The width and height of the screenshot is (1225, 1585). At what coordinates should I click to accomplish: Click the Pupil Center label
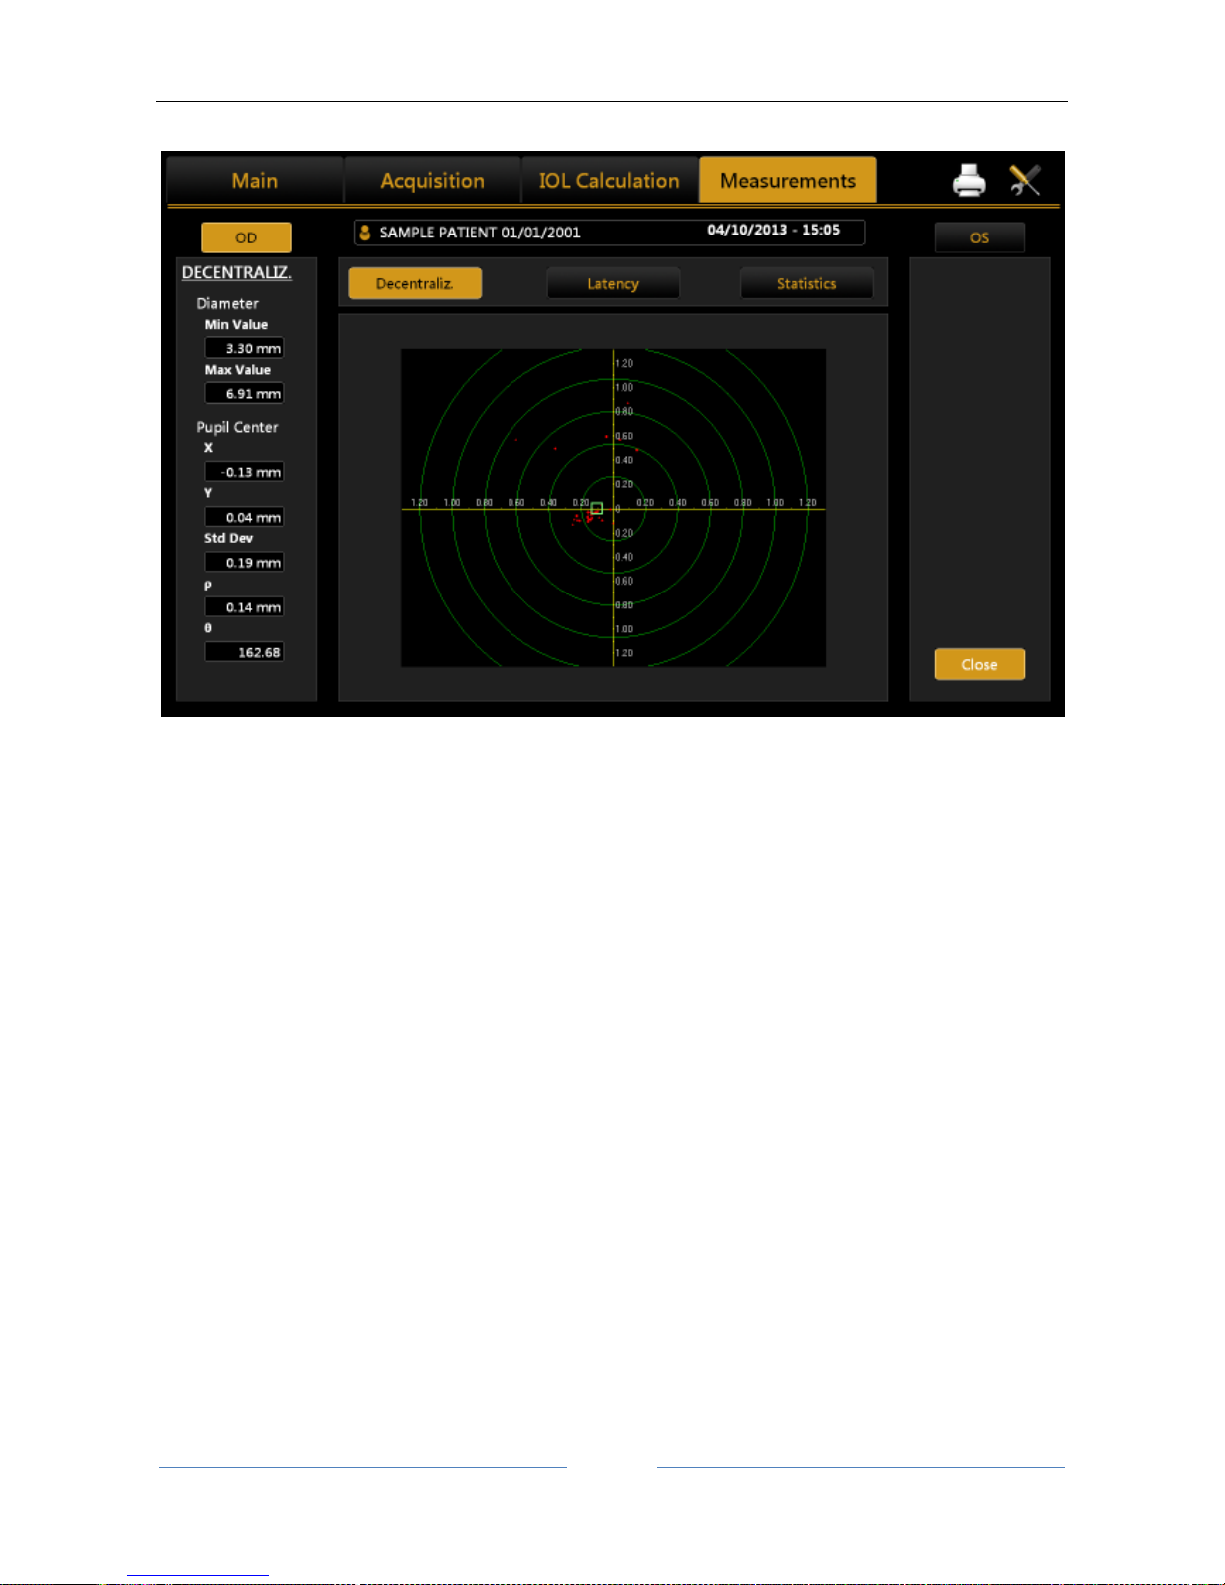coord(237,427)
